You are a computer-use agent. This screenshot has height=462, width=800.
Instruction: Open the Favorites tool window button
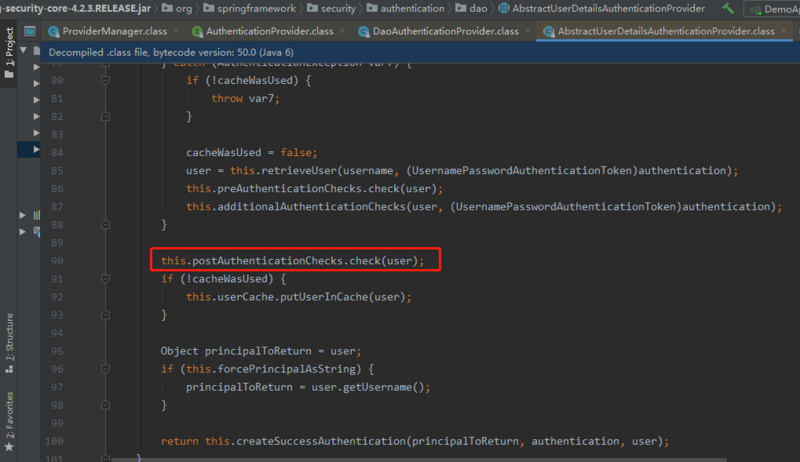point(9,421)
